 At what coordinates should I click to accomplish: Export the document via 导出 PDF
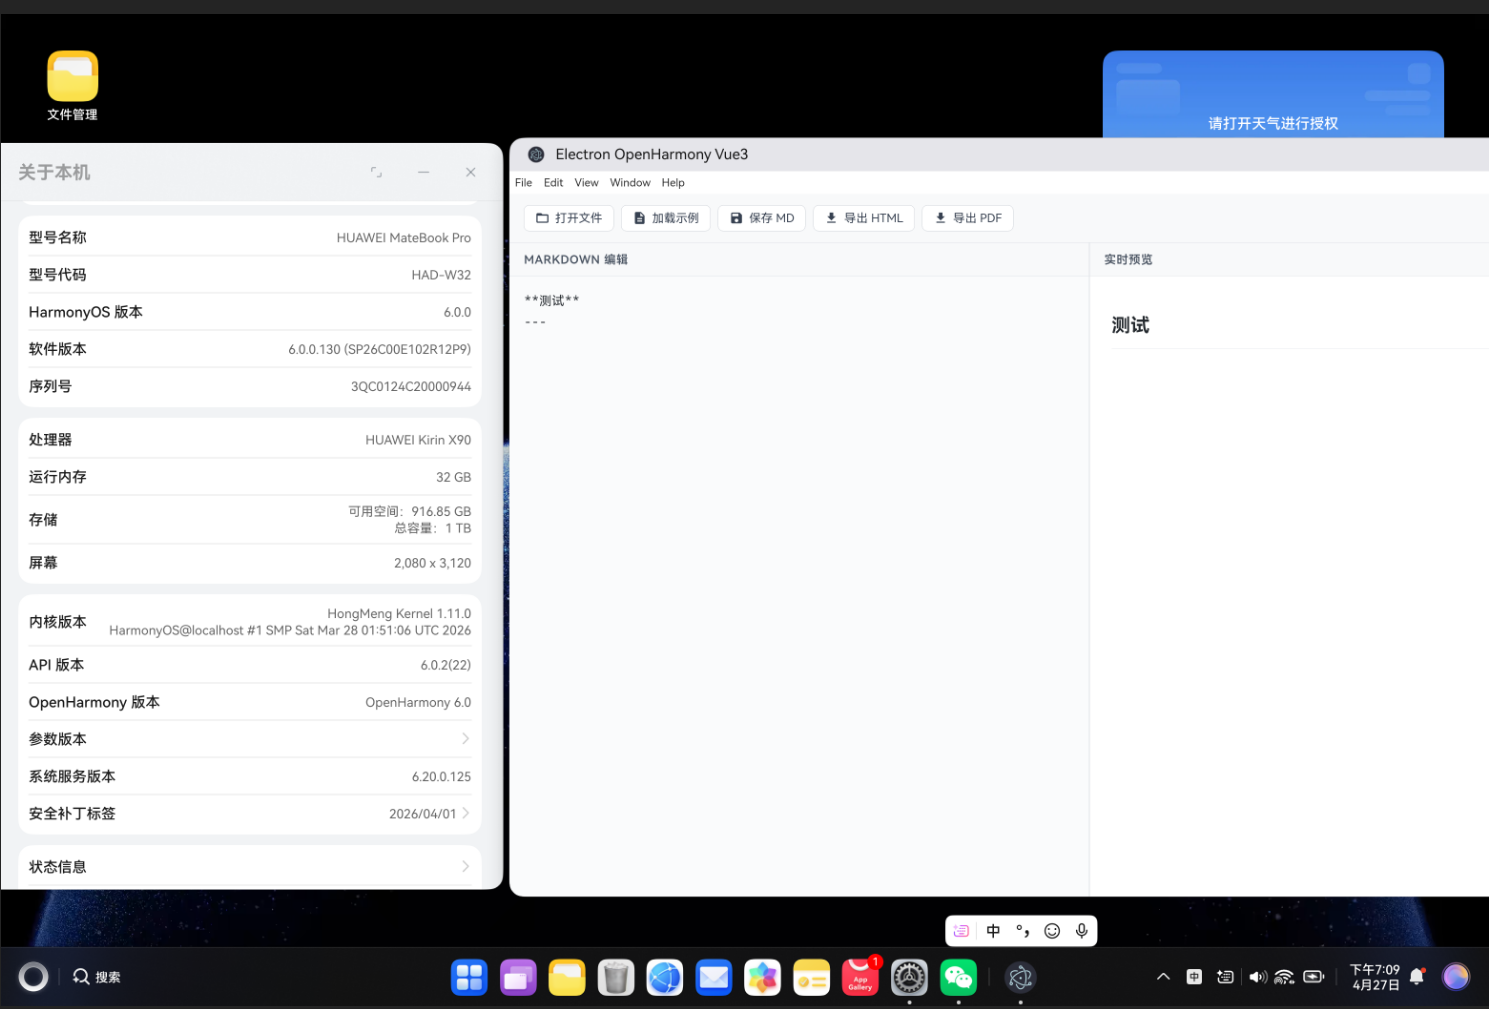coord(968,218)
